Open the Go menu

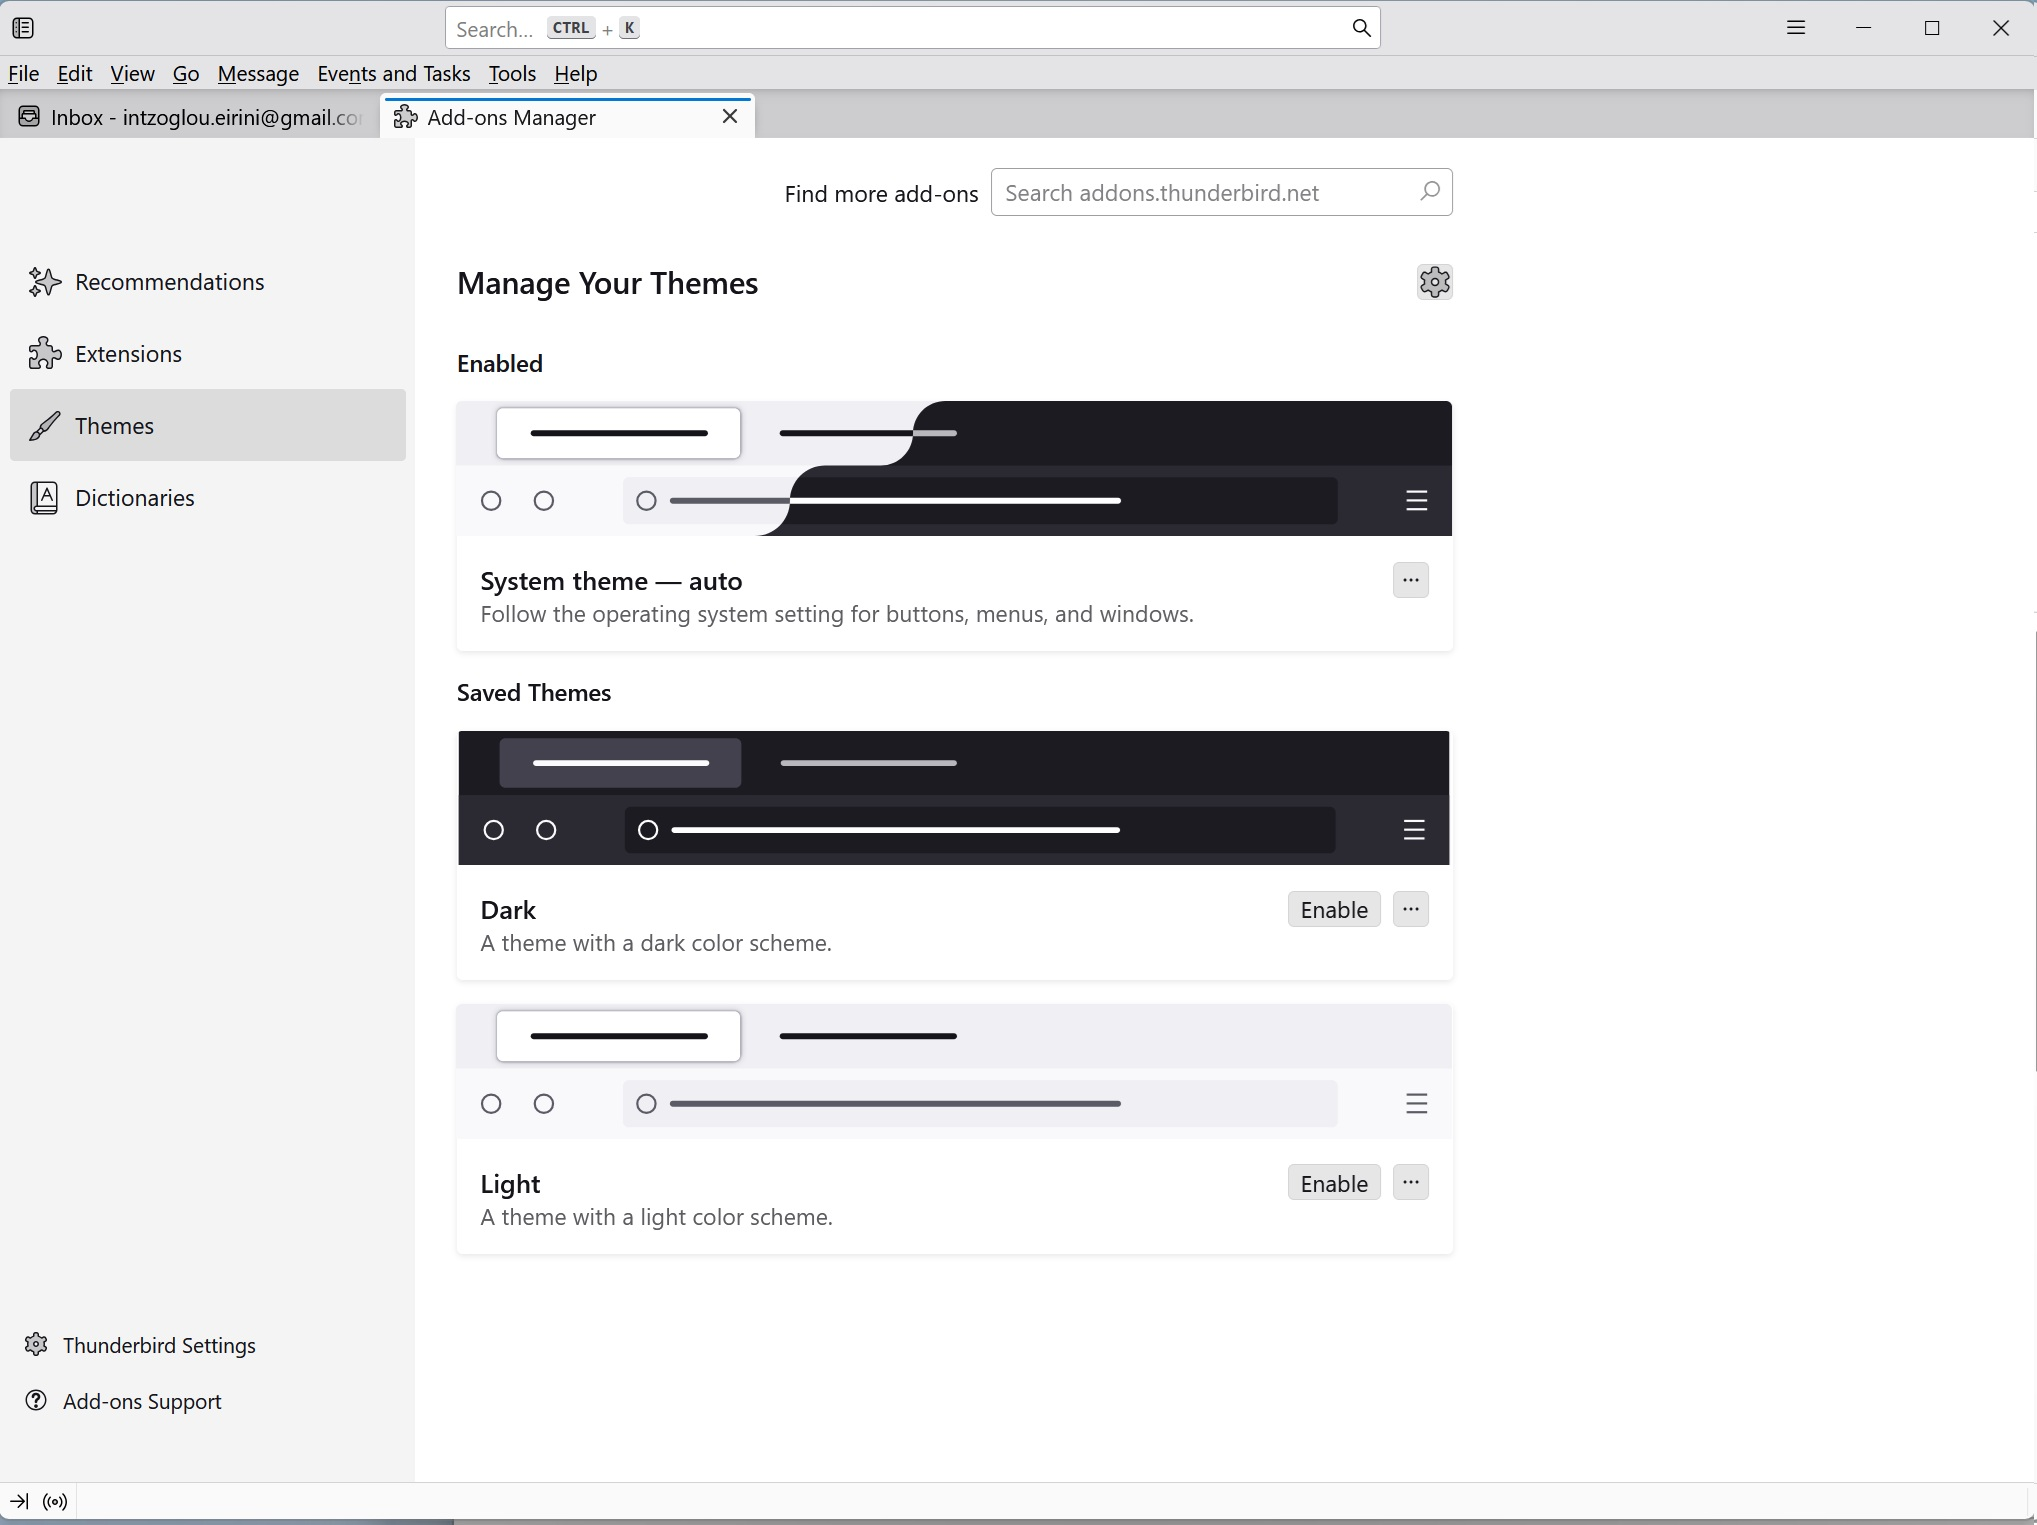186,73
